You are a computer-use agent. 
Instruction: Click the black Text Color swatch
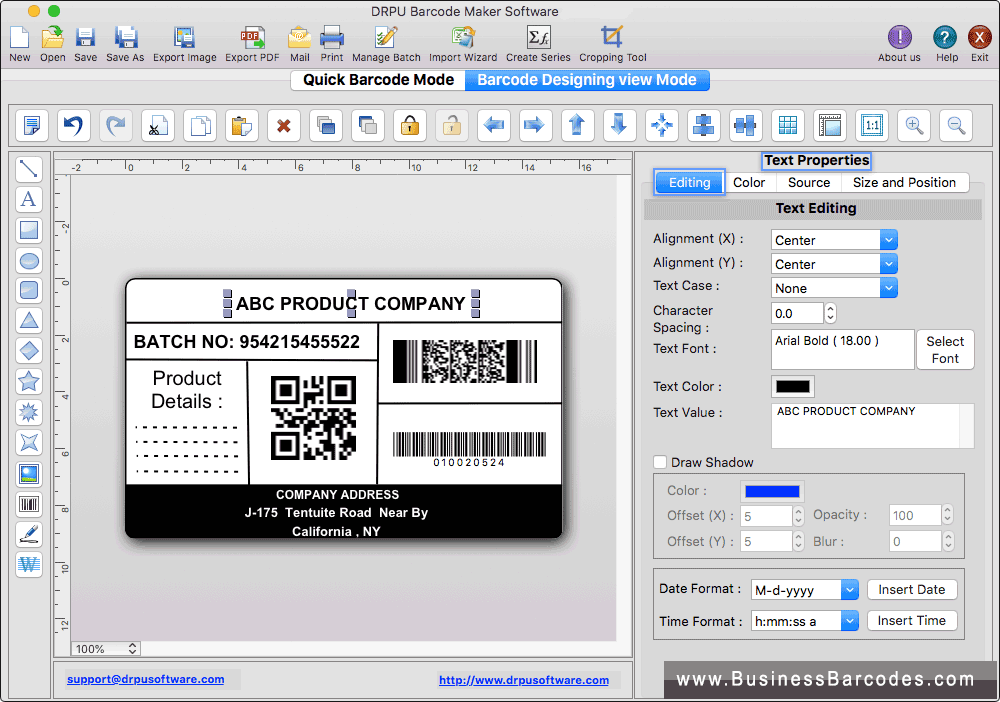pos(793,386)
